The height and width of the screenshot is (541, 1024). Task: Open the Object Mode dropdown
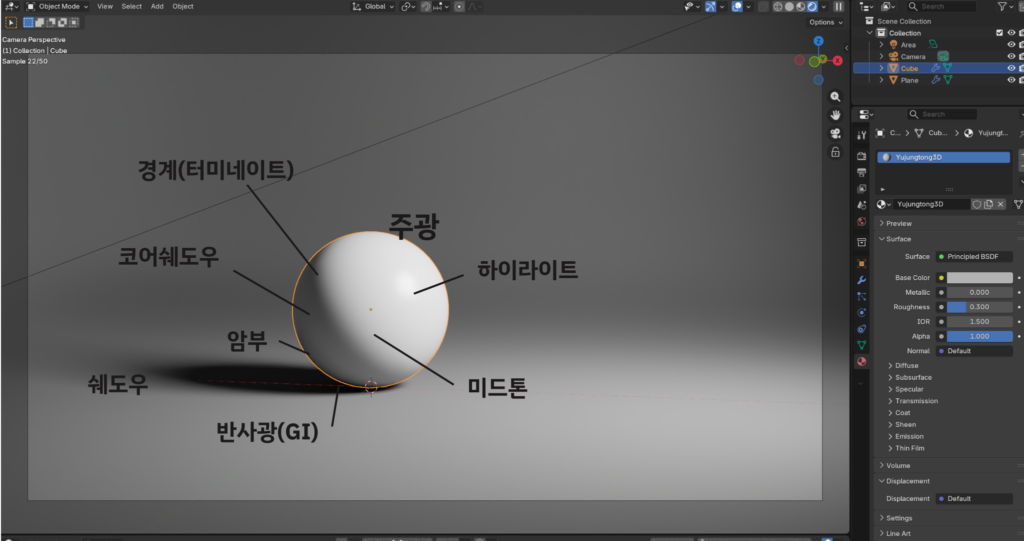[x=57, y=7]
